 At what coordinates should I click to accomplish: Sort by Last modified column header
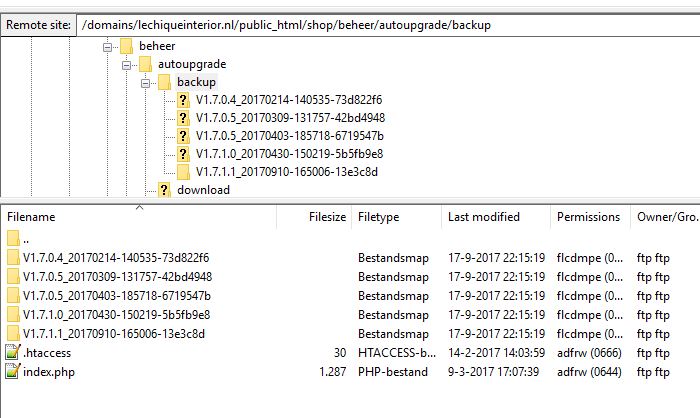[x=484, y=216]
